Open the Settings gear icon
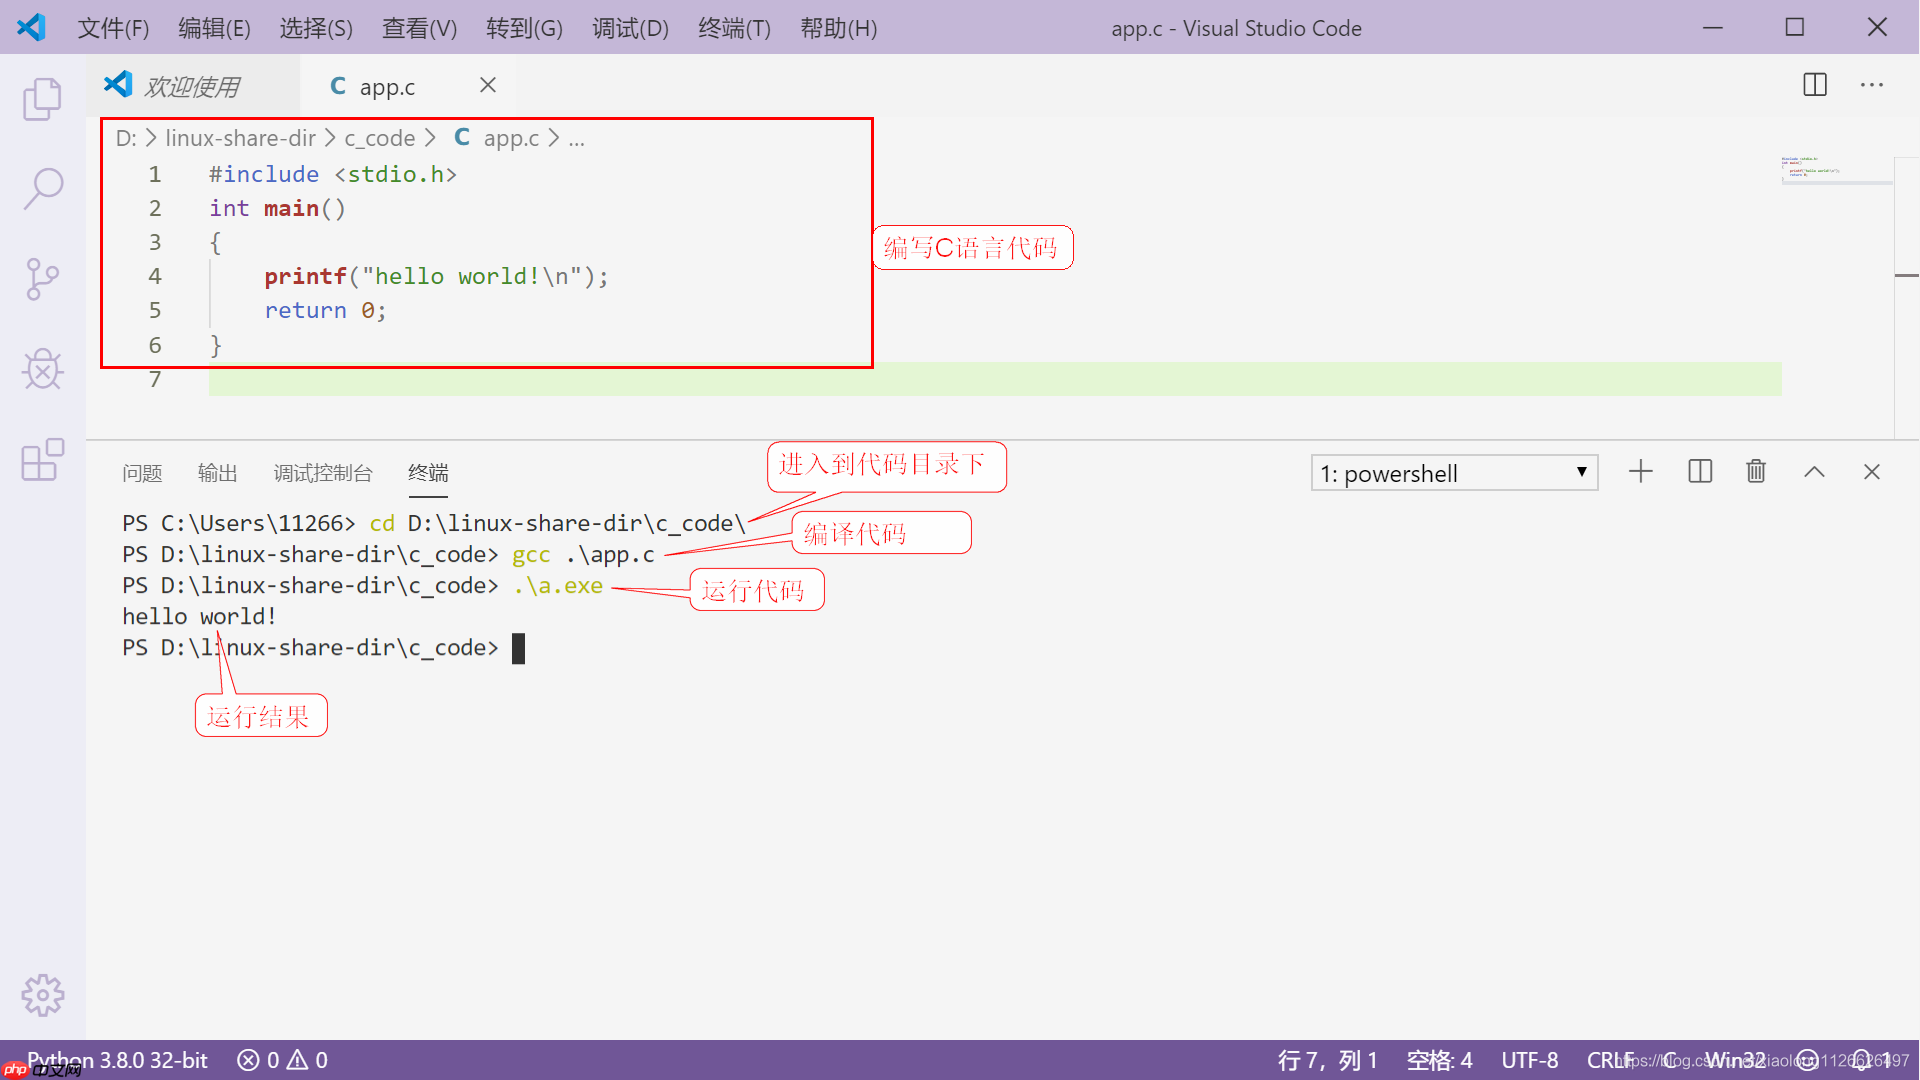1920x1080 pixels. tap(42, 995)
